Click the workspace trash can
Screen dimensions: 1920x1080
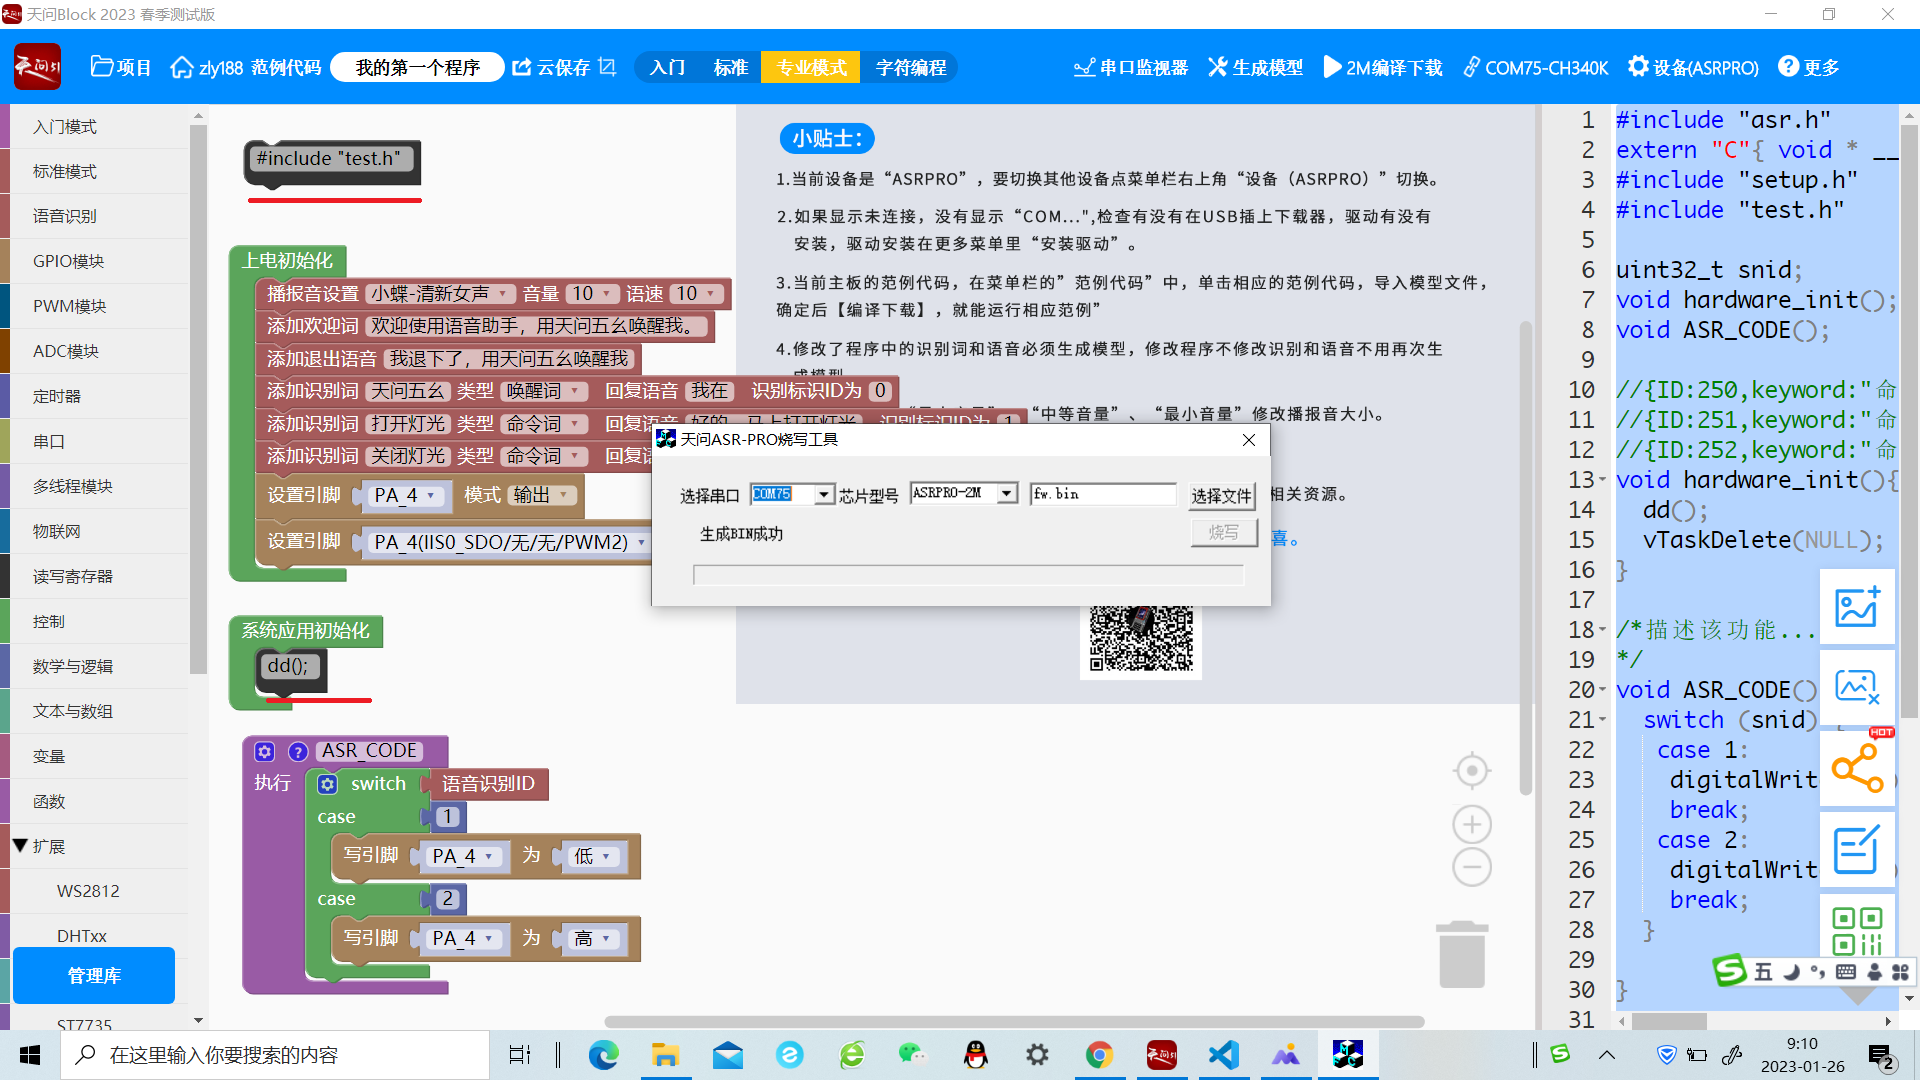point(1462,954)
